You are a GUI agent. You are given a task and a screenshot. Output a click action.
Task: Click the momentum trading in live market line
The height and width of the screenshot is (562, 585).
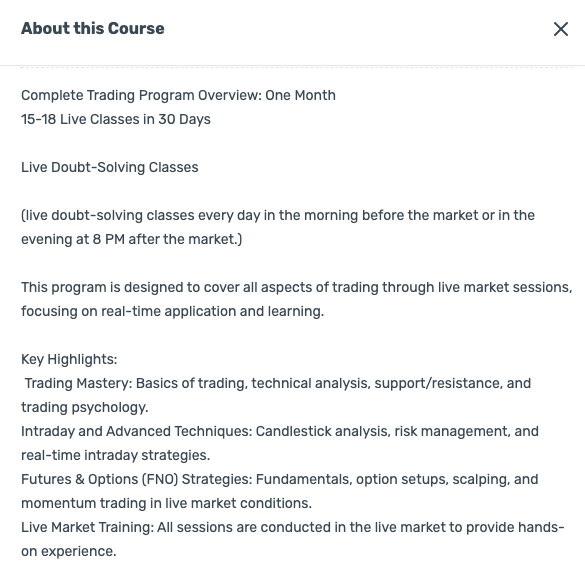(166, 503)
